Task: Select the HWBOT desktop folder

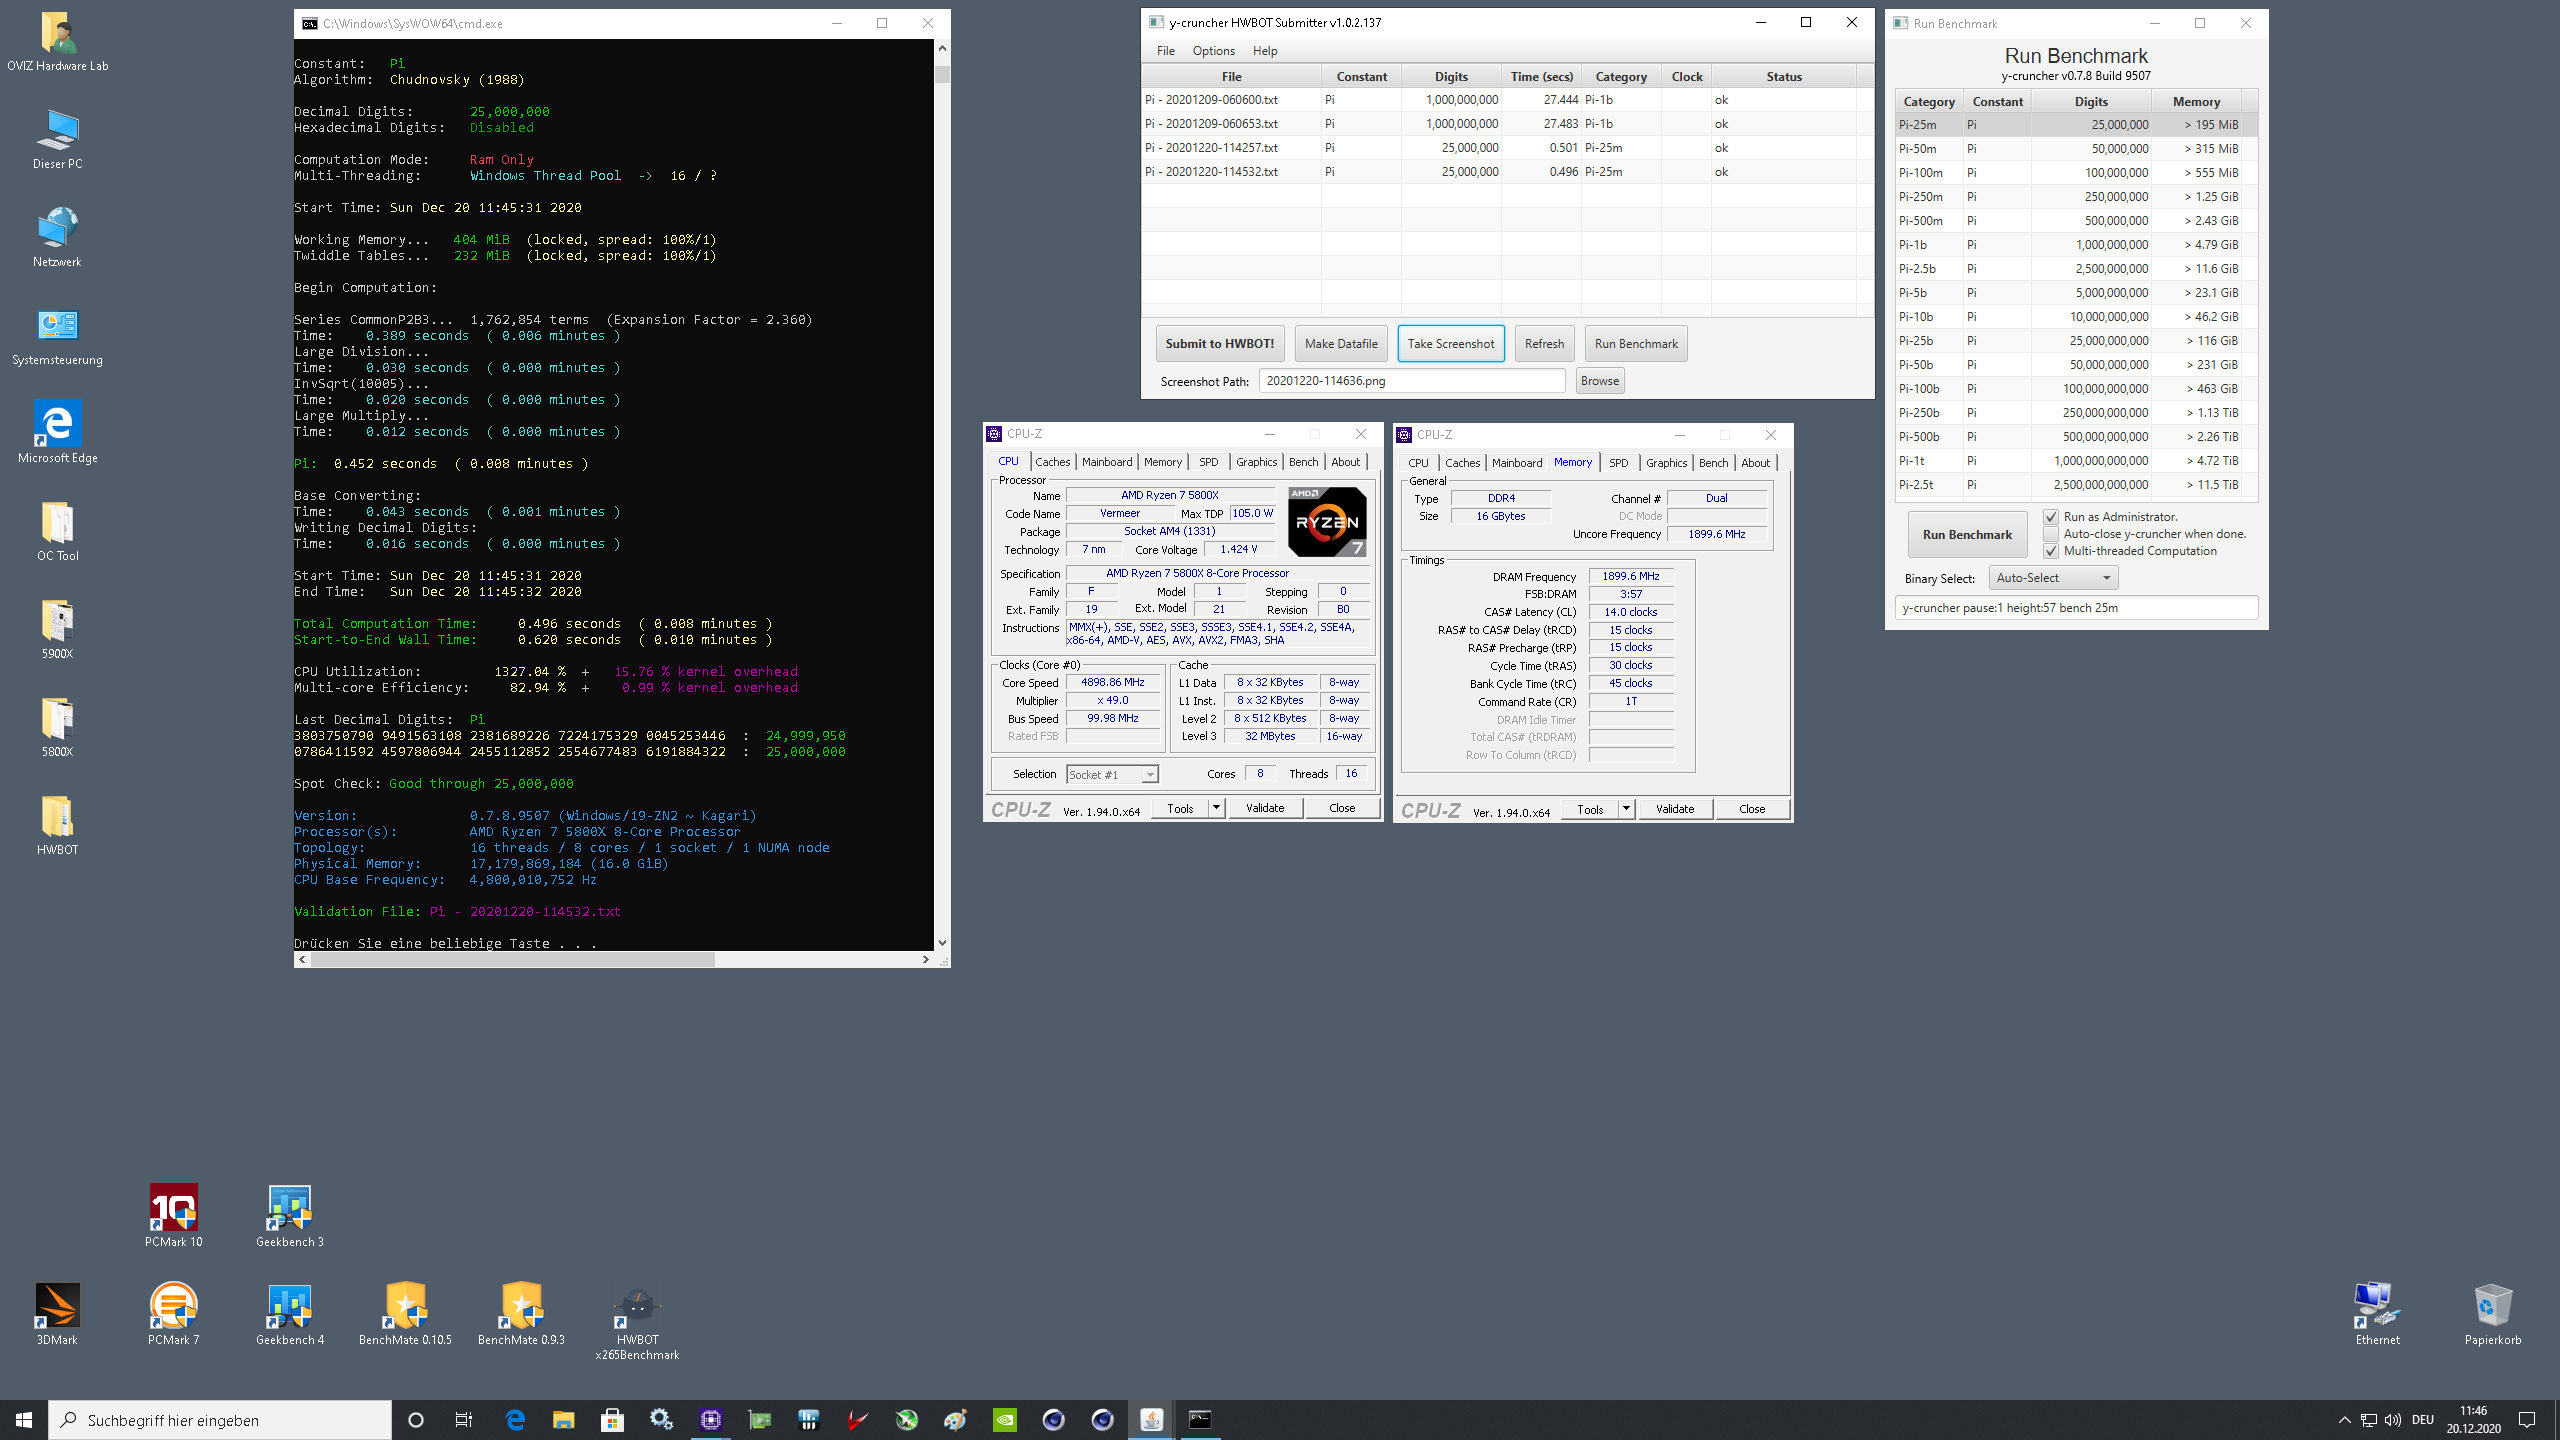Action: tap(57, 826)
